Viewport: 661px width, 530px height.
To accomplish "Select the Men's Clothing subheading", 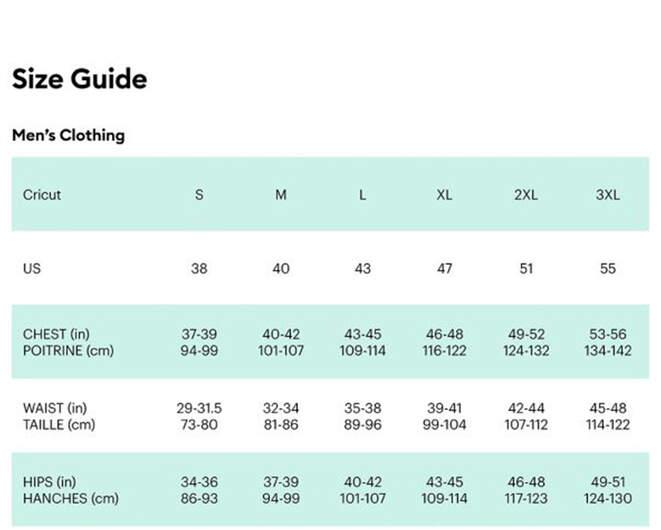I will 68,135.
